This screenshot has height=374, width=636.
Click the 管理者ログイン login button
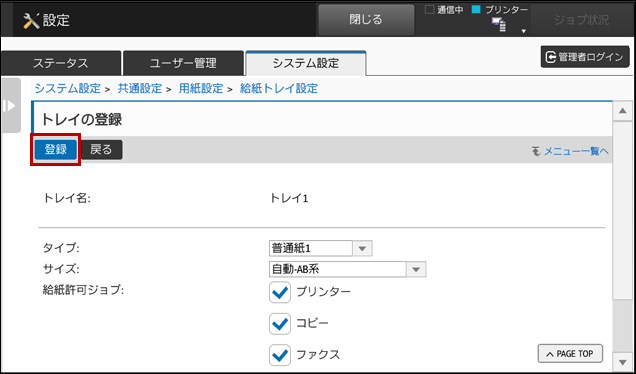pos(585,57)
